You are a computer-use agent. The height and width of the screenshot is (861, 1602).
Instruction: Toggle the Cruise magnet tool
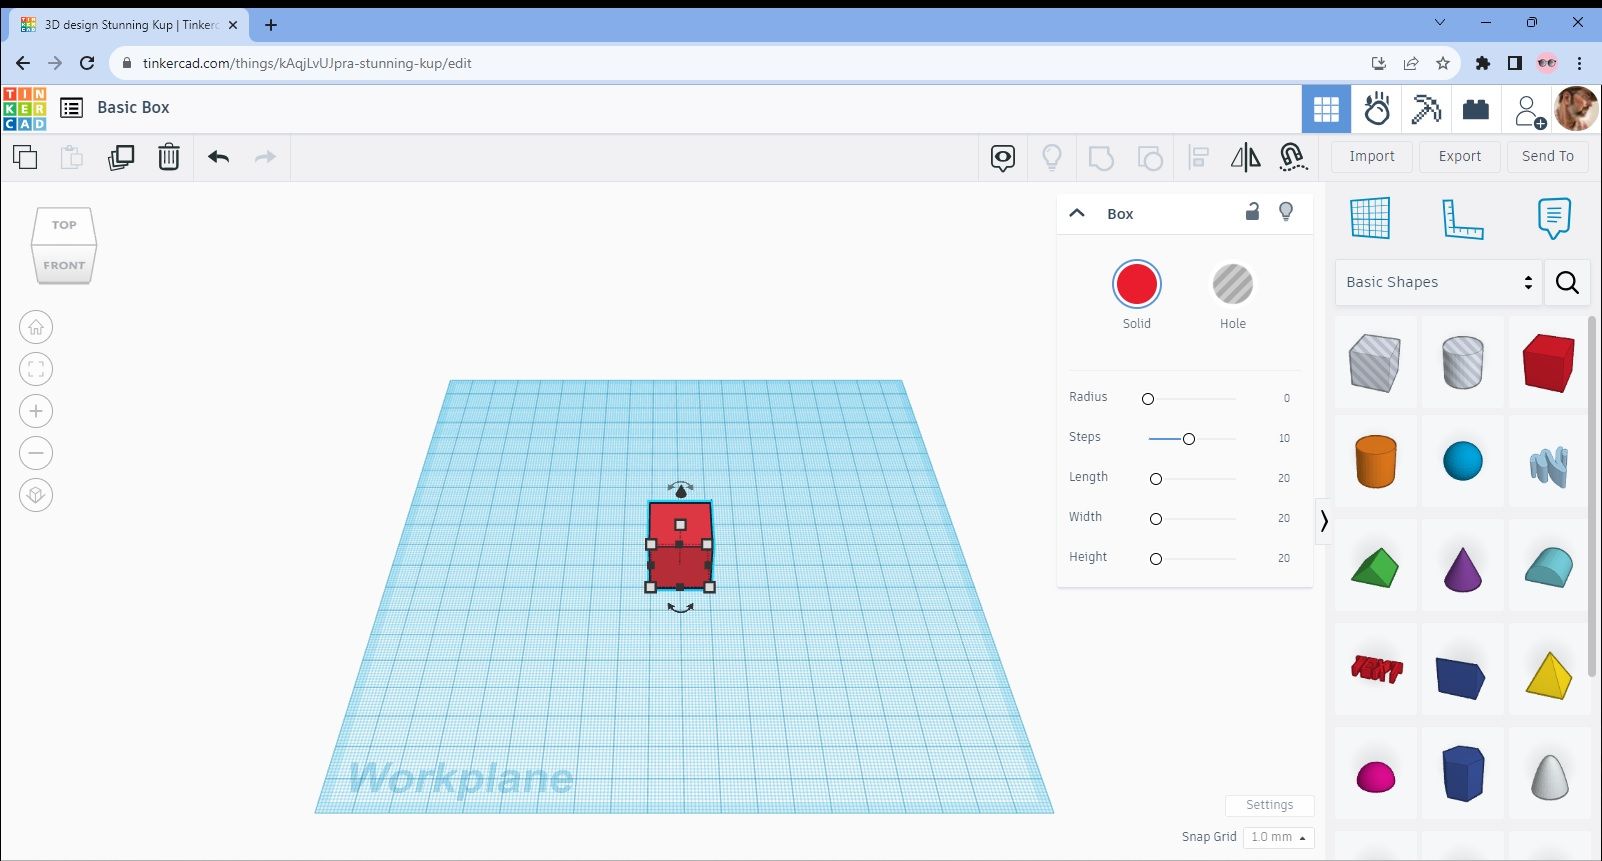1293,157
